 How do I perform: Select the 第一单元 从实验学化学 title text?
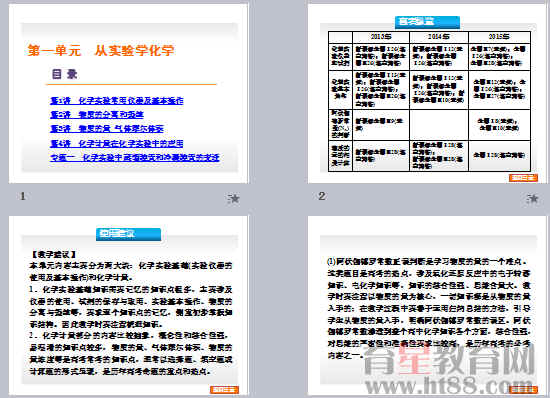[x=101, y=50]
